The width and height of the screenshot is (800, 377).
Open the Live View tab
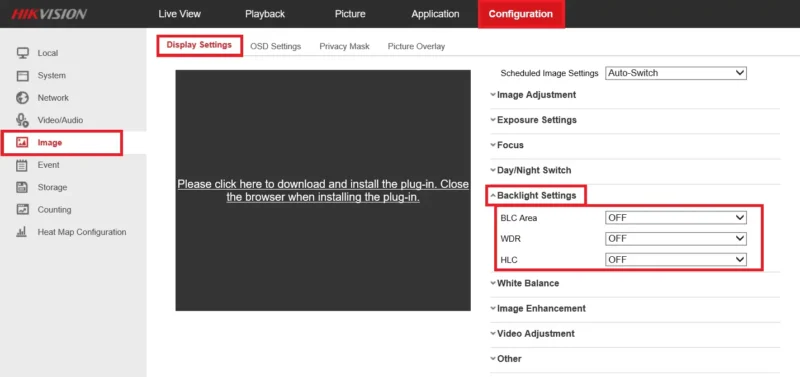pyautogui.click(x=180, y=14)
